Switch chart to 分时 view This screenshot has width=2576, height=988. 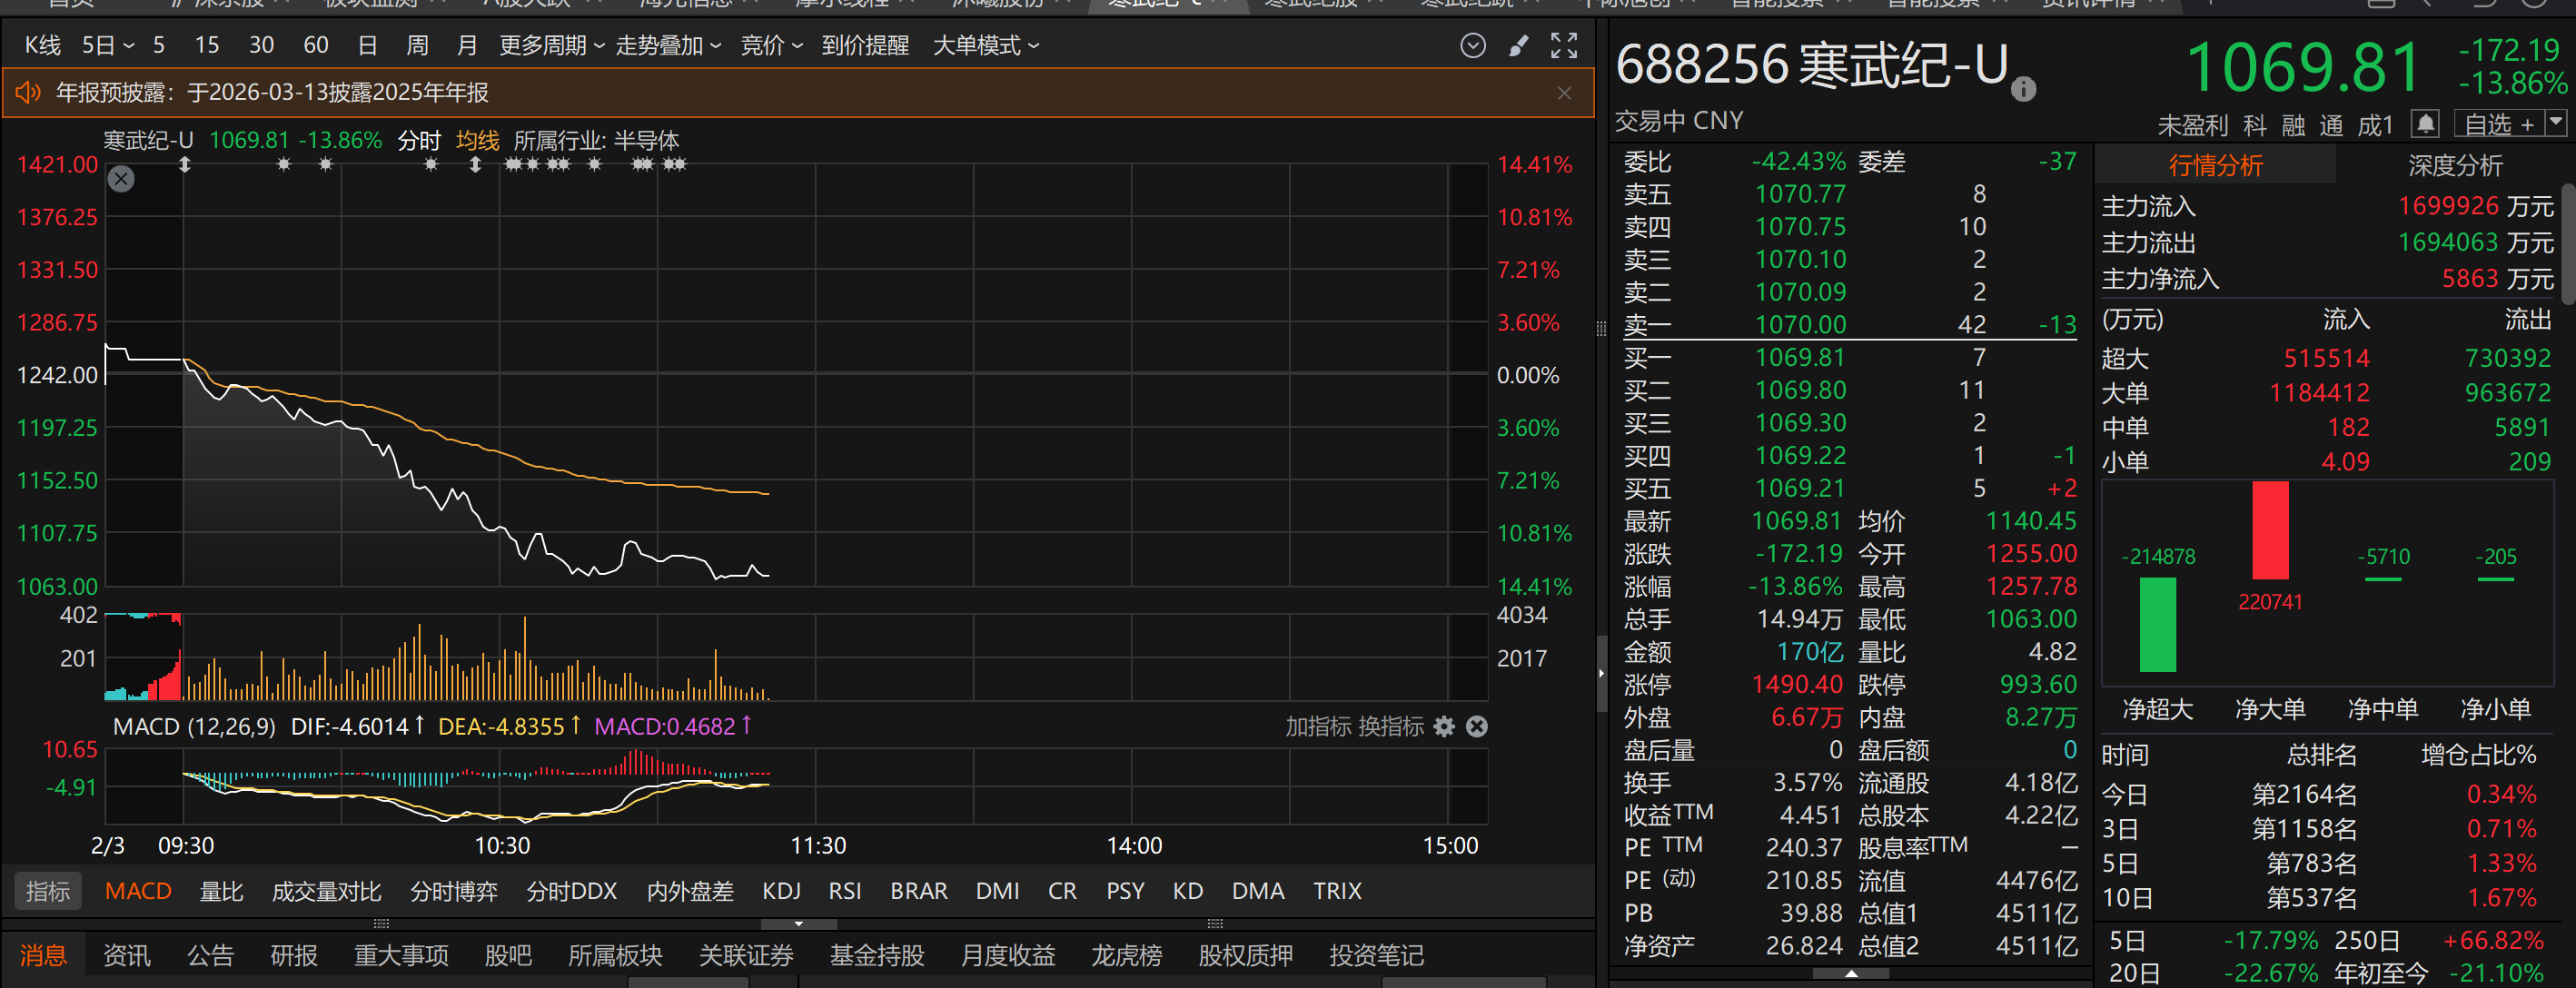pyautogui.click(x=418, y=141)
